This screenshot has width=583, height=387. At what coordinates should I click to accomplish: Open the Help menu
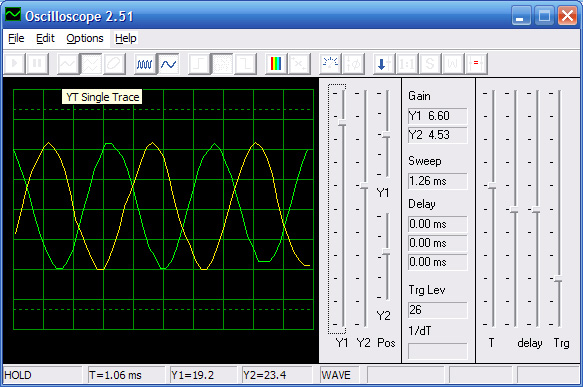click(x=126, y=38)
